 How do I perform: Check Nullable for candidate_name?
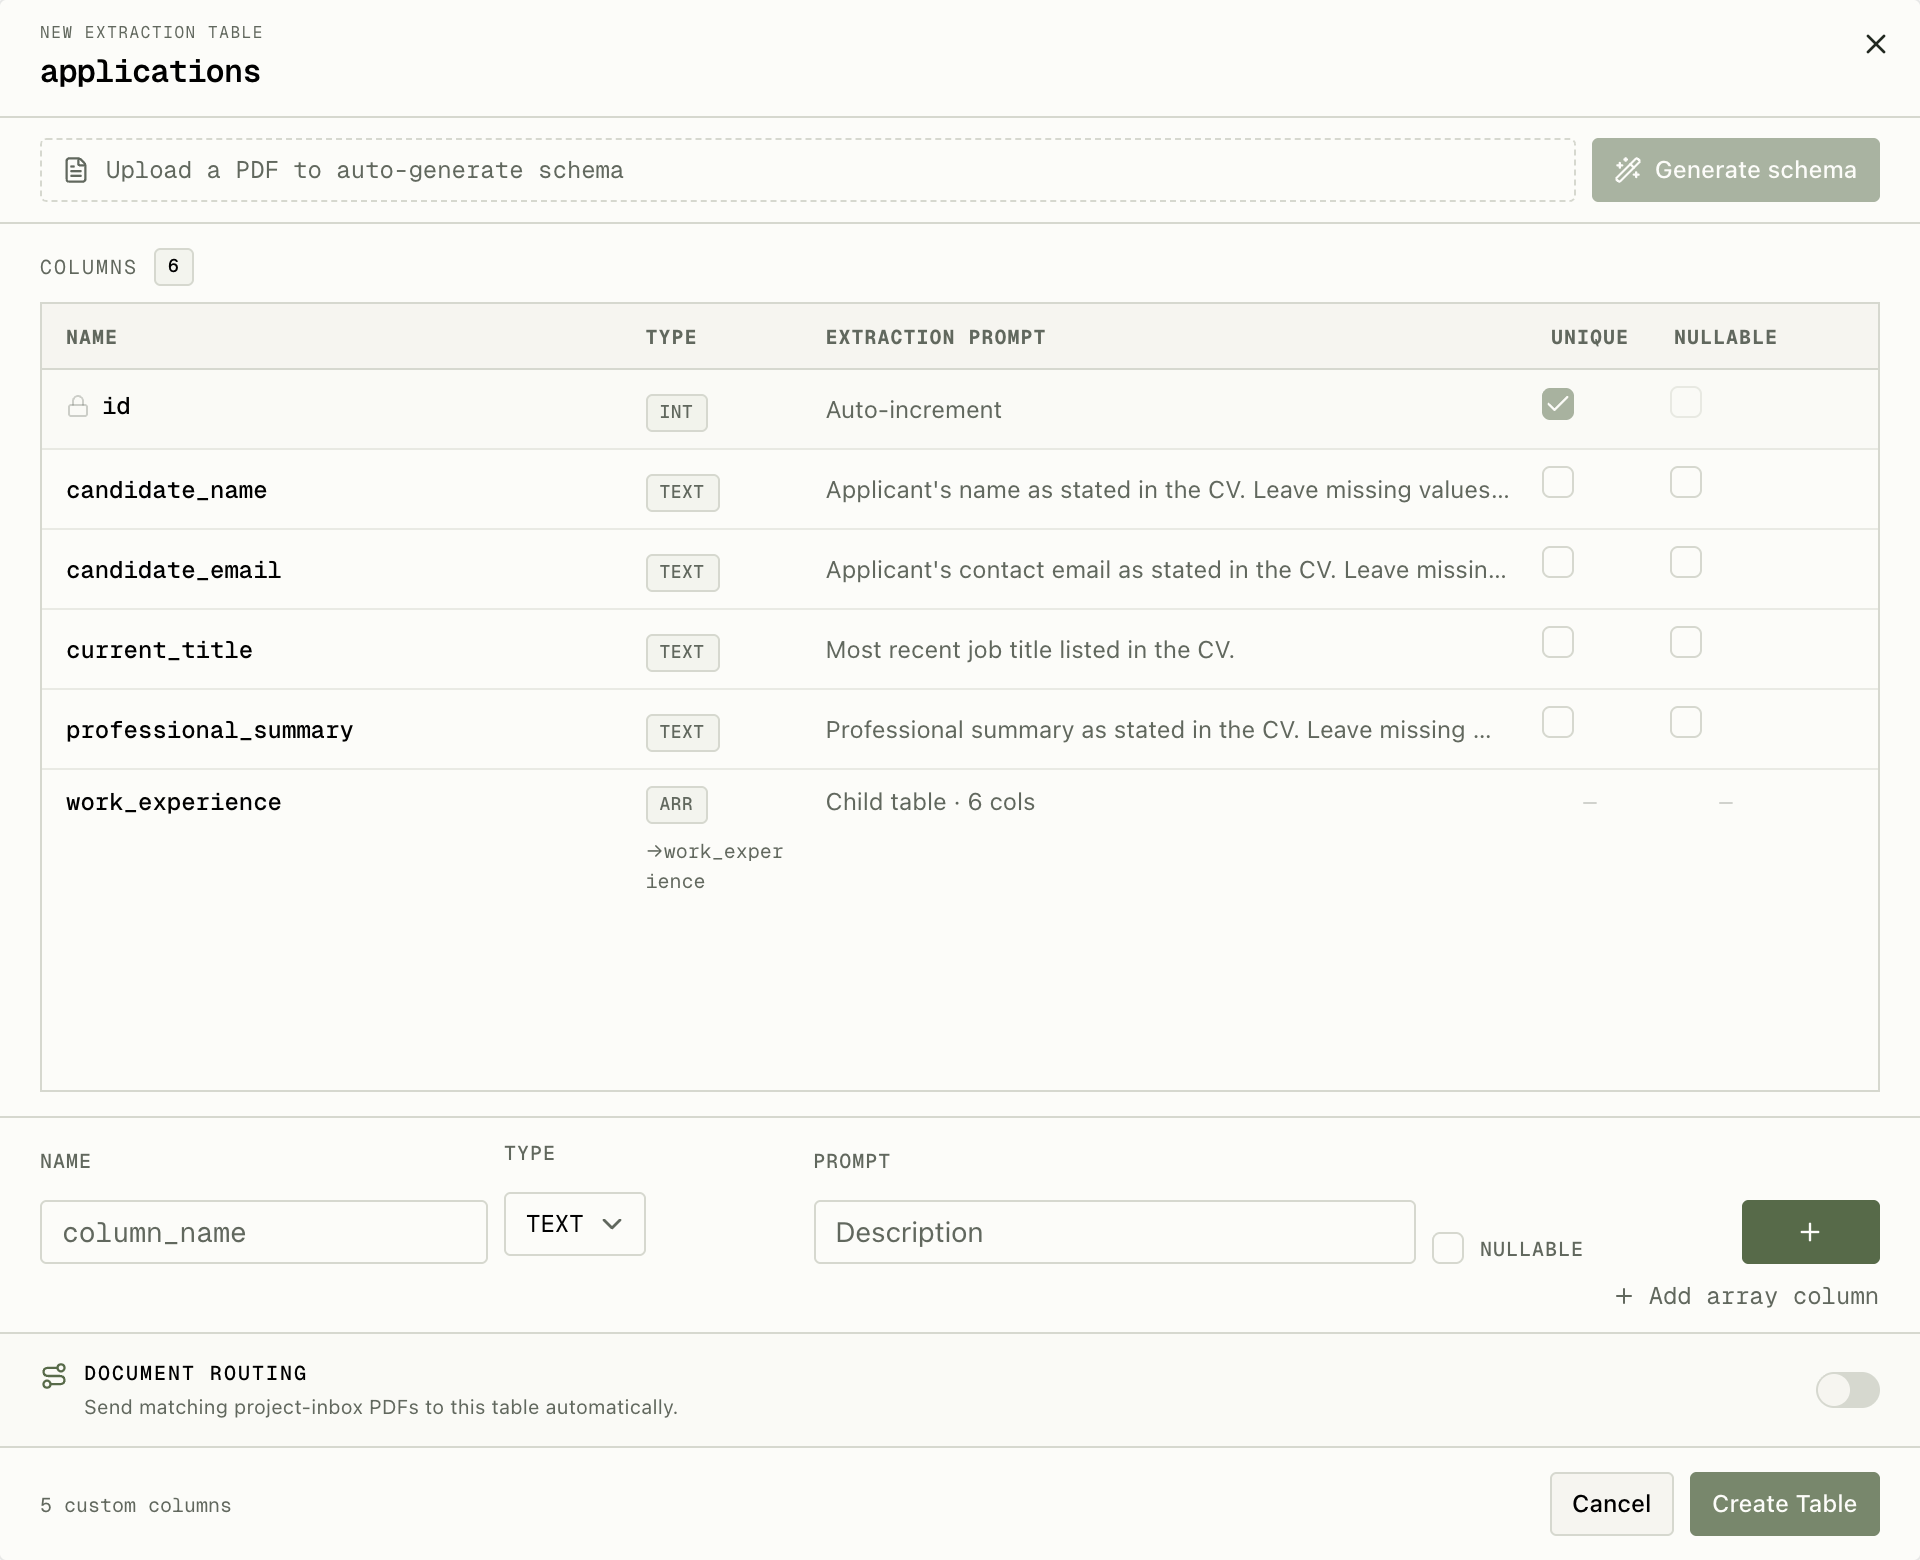[1686, 482]
